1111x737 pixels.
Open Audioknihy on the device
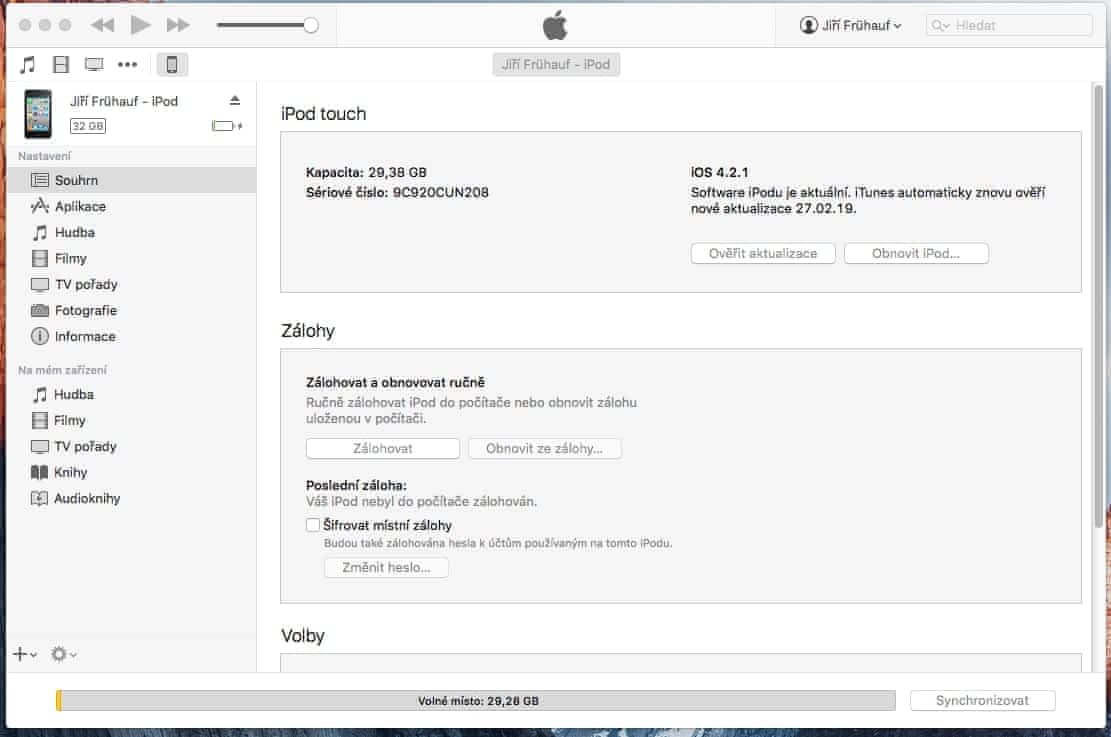[x=132, y=498]
